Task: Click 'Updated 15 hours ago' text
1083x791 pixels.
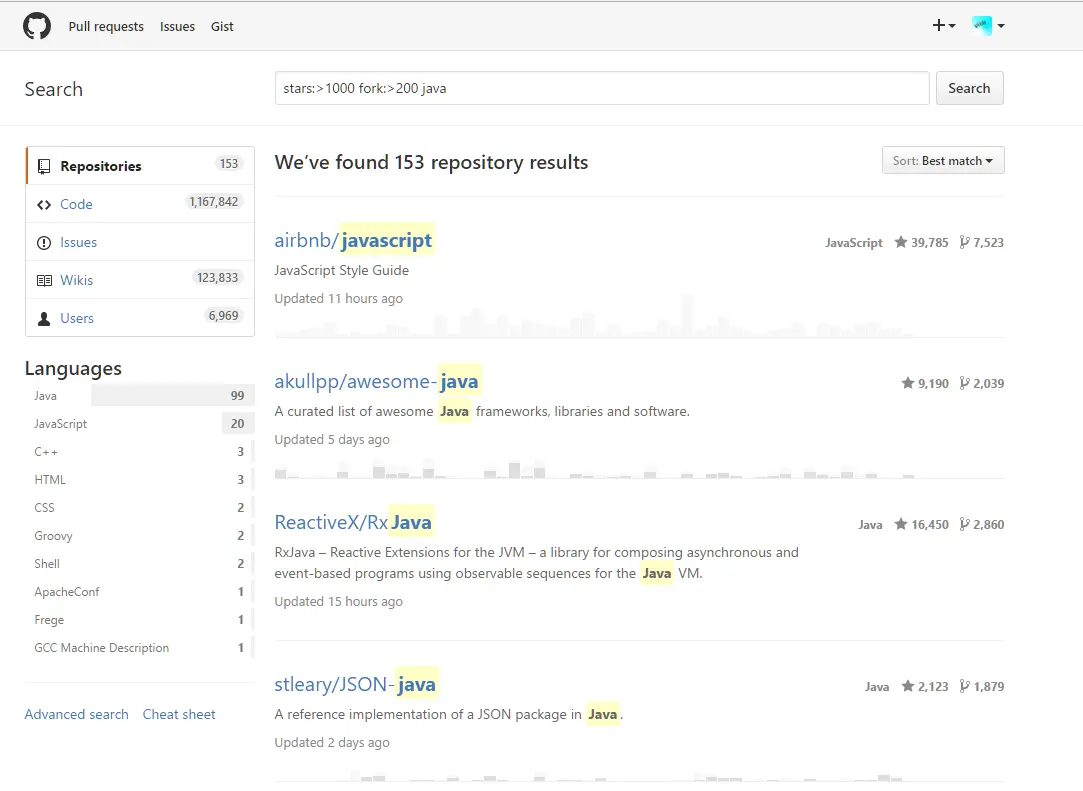Action: pyautogui.click(x=338, y=602)
